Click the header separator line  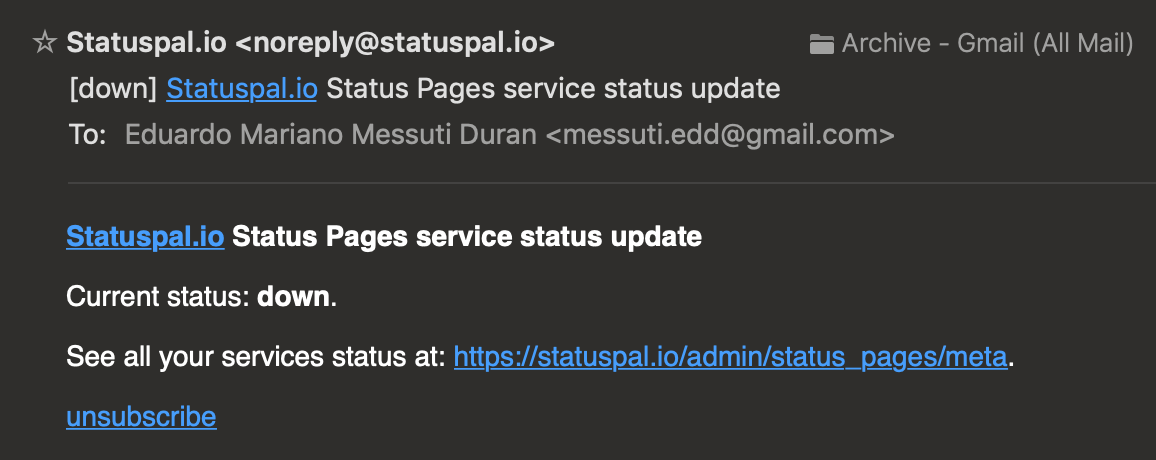pos(611,182)
